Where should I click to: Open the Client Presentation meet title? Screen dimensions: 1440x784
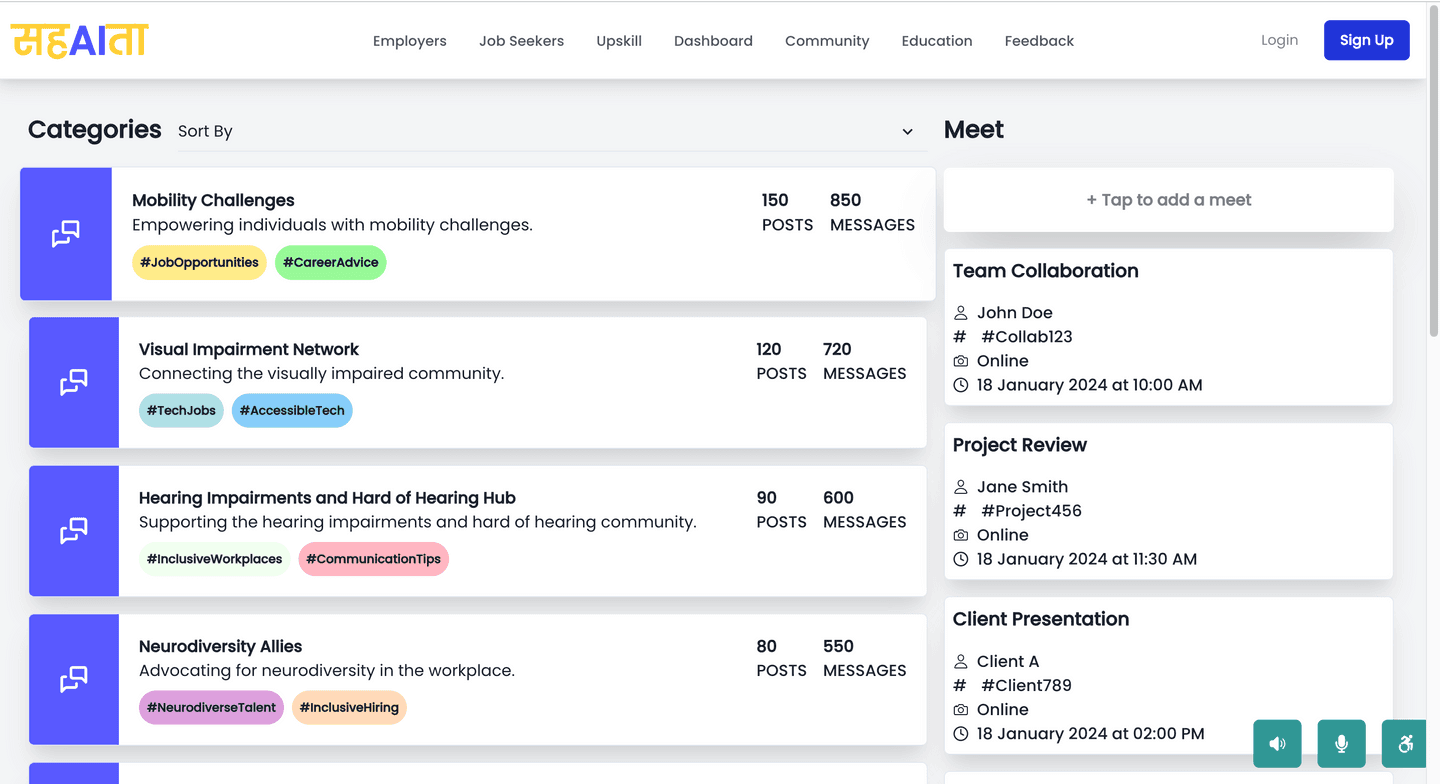1040,619
